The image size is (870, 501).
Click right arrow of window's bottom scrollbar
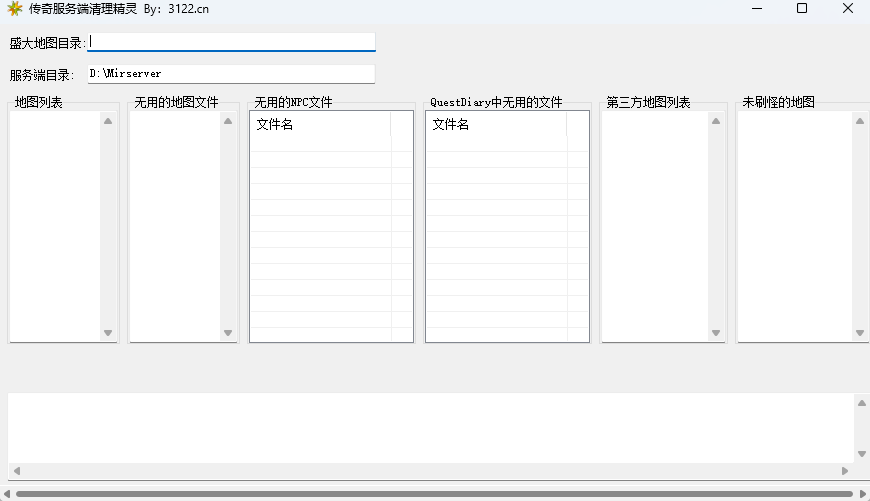(863, 494)
